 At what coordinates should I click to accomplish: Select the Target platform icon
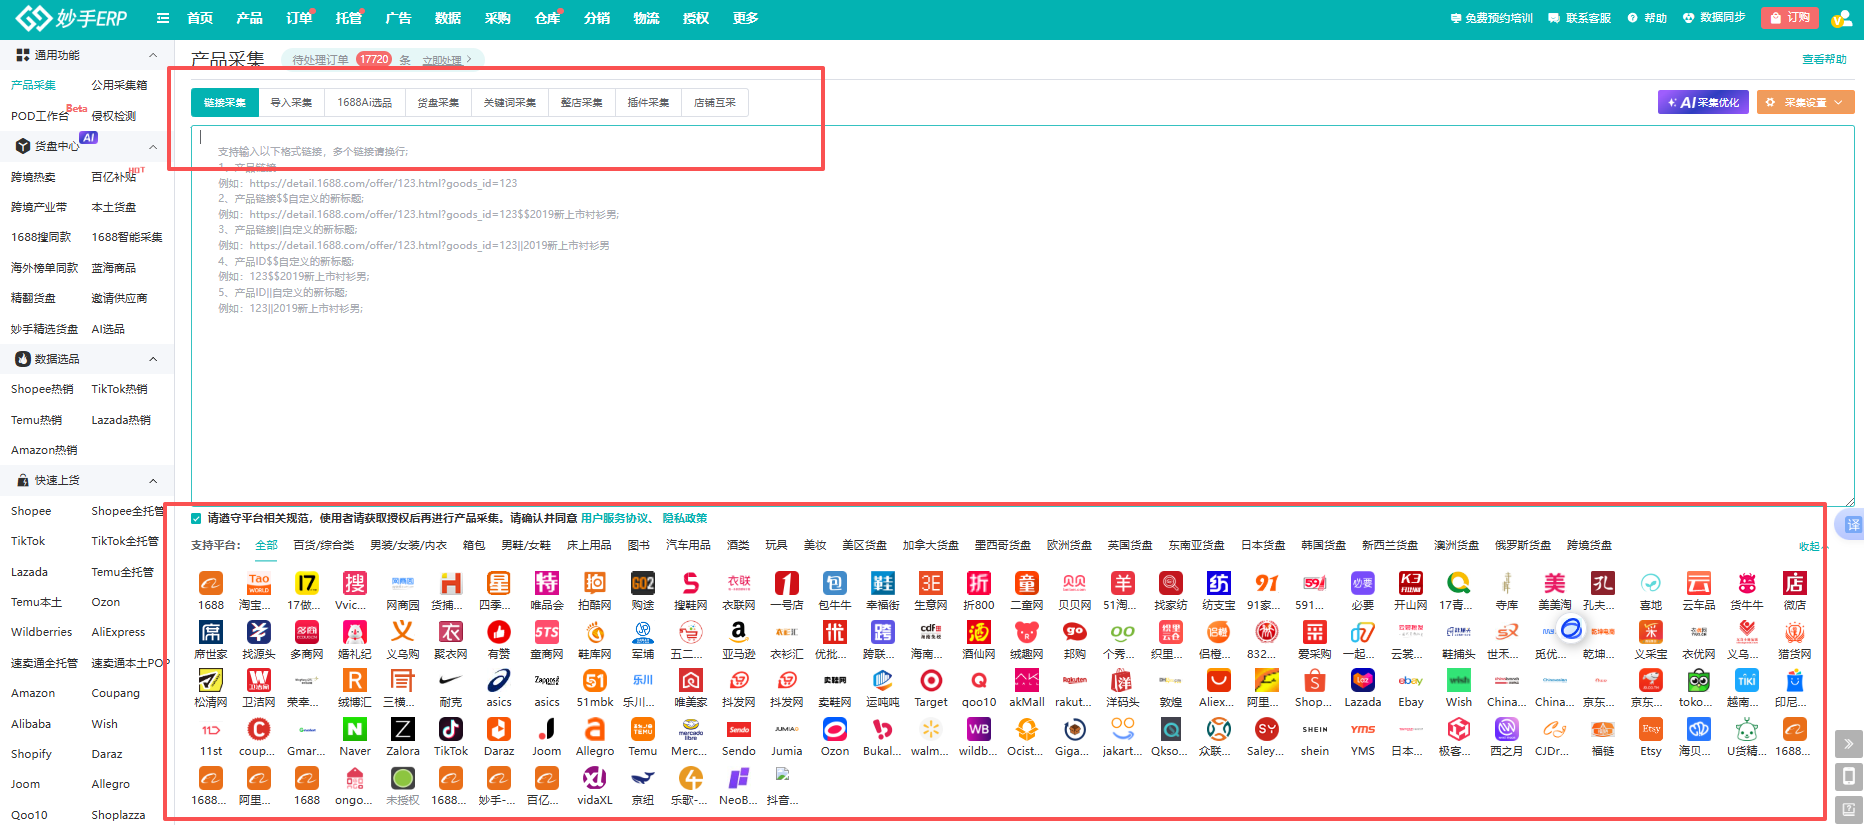[x=930, y=681]
